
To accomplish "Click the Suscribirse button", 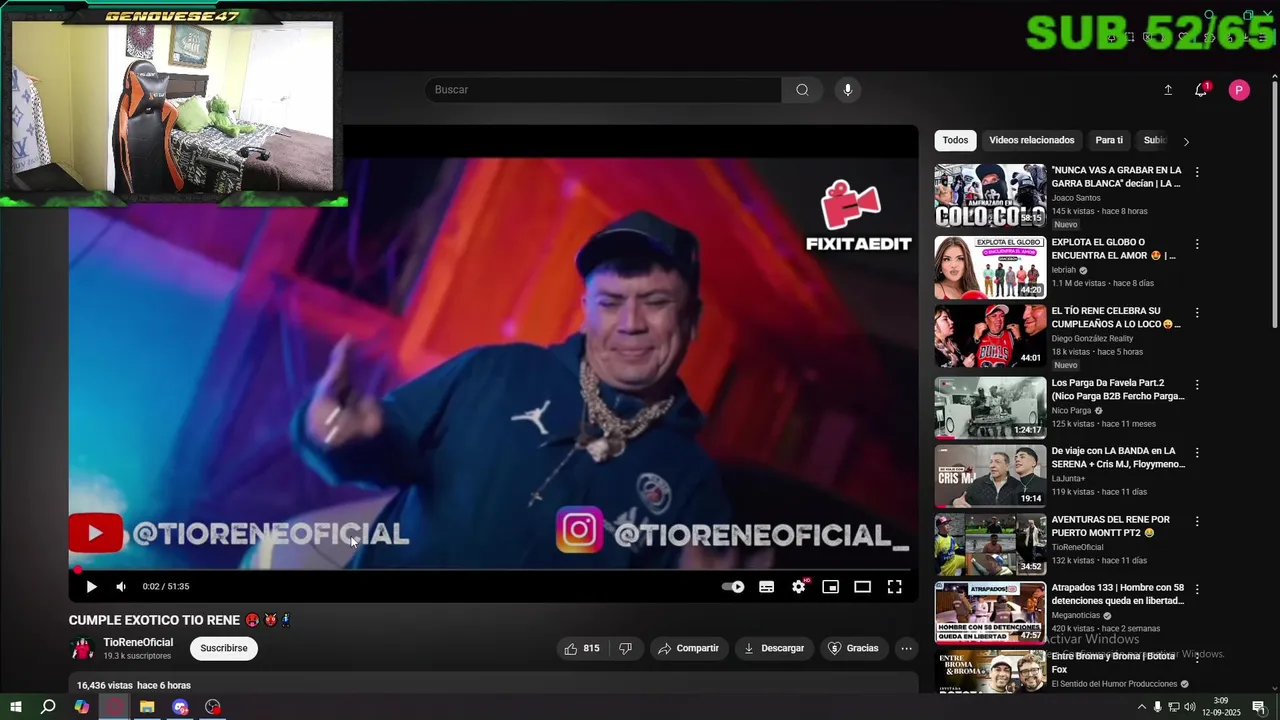I will (224, 648).
